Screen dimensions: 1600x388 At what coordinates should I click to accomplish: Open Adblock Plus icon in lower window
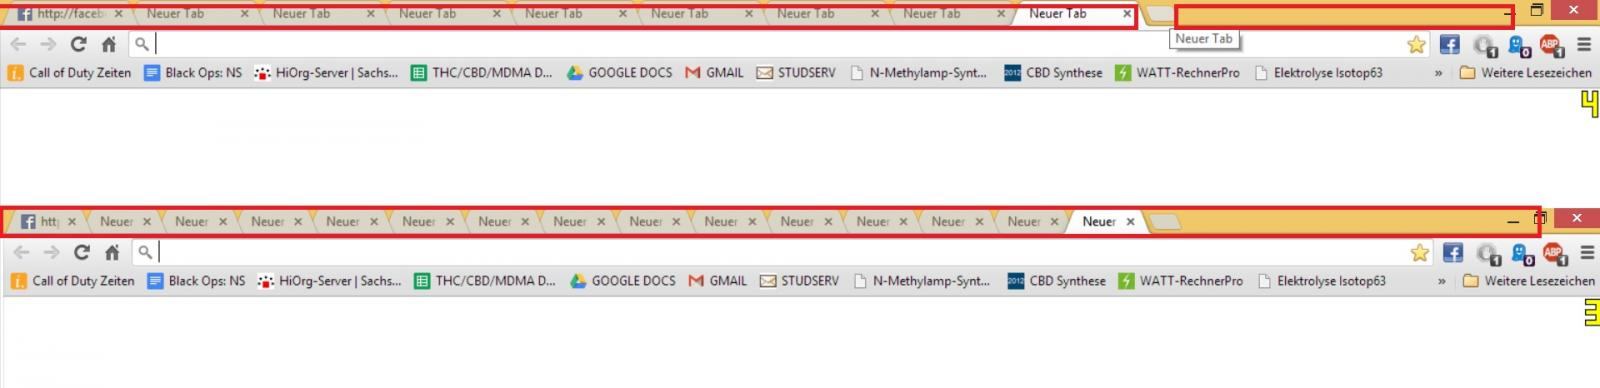(x=1554, y=253)
